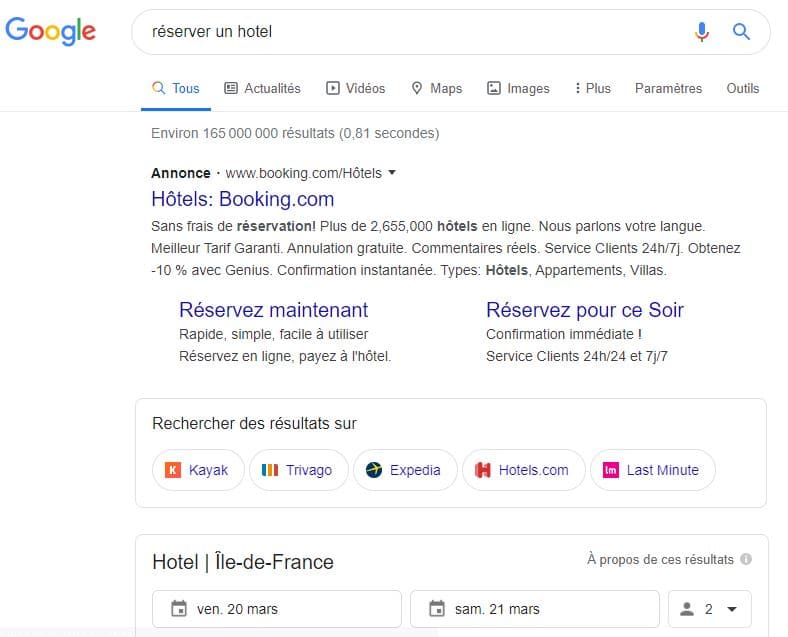Expand the booking.com ad dropdown arrow
Screen dimensions: 788x637
click(x=392, y=173)
